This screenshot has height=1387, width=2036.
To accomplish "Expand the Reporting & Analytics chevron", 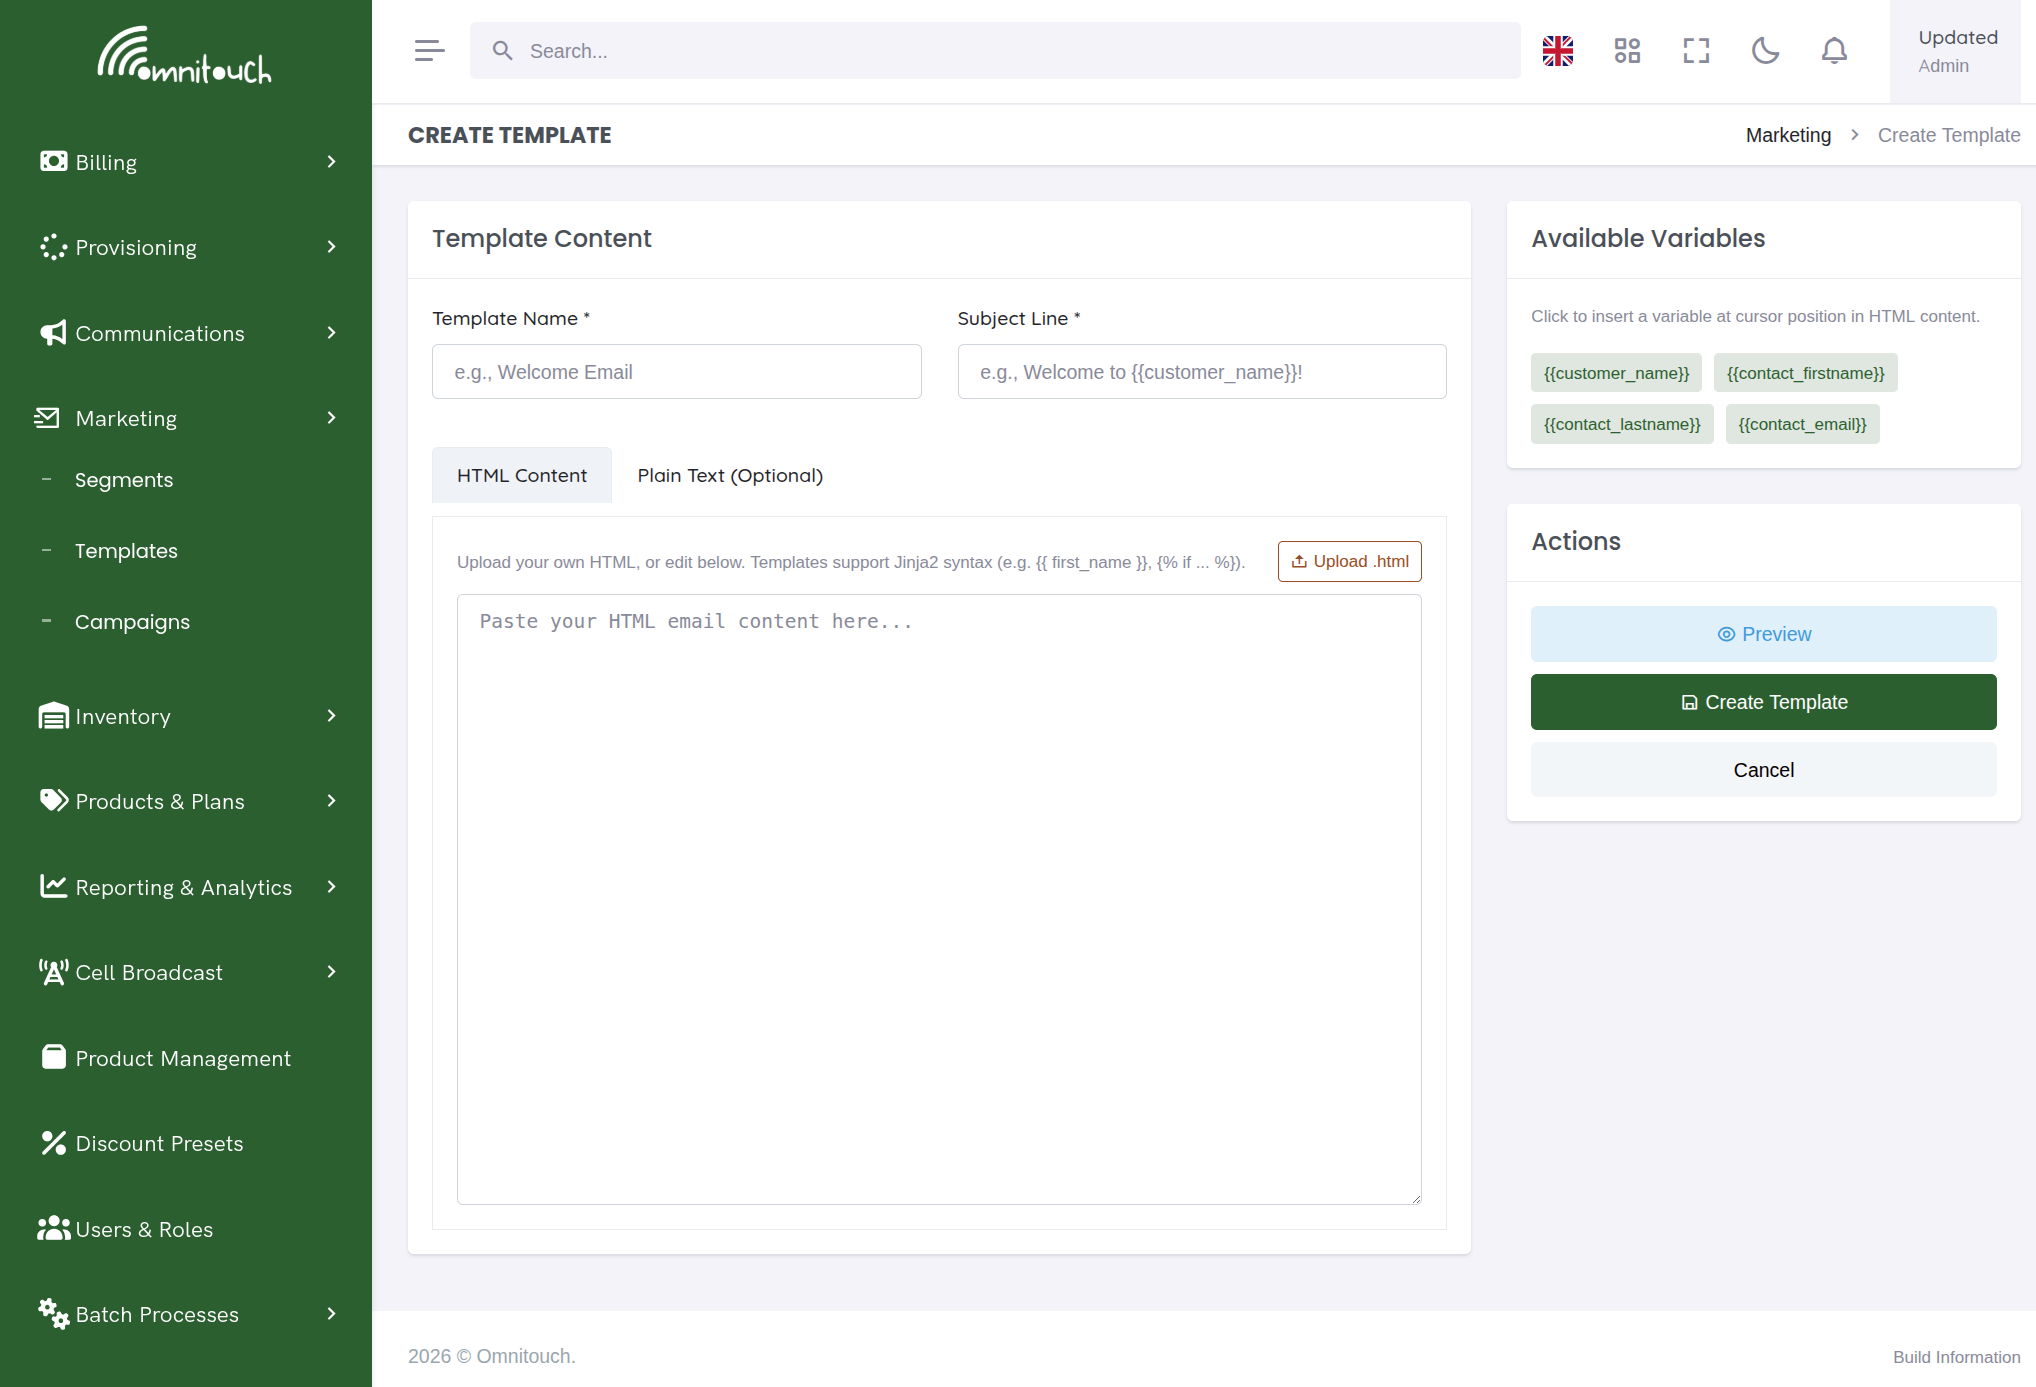I will pos(332,887).
